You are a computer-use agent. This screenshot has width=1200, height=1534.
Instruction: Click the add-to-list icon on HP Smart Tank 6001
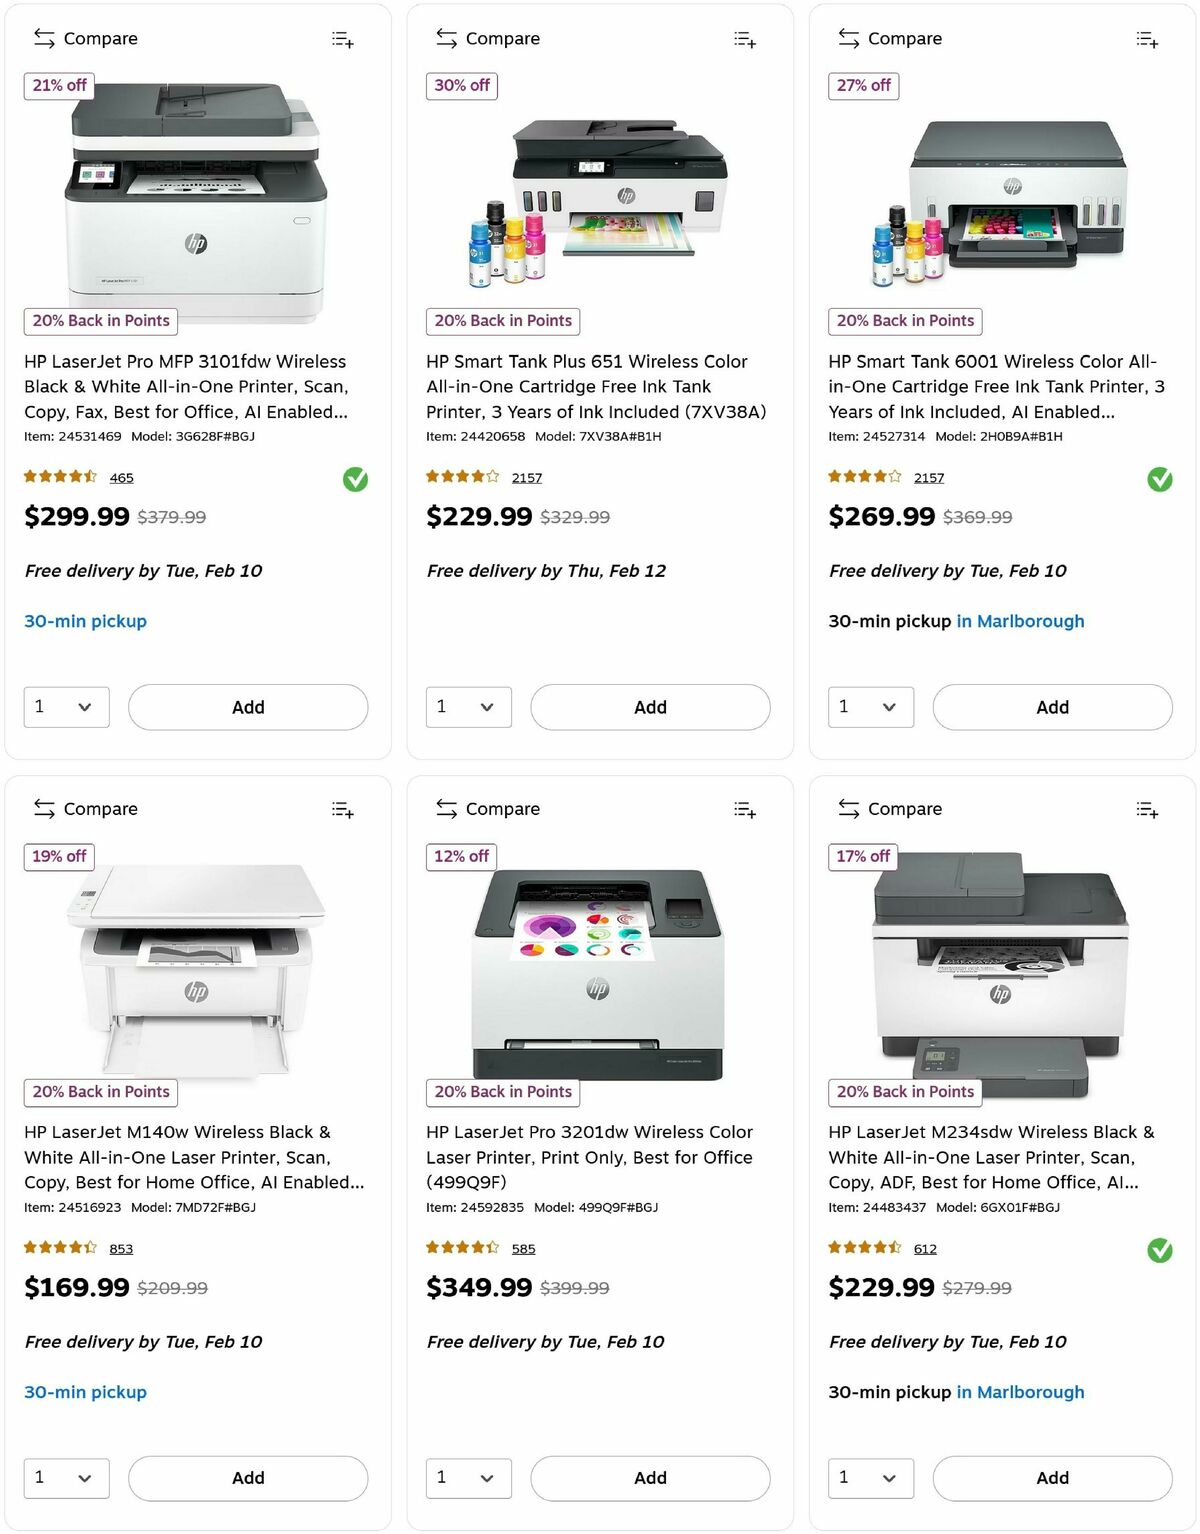coord(1147,38)
